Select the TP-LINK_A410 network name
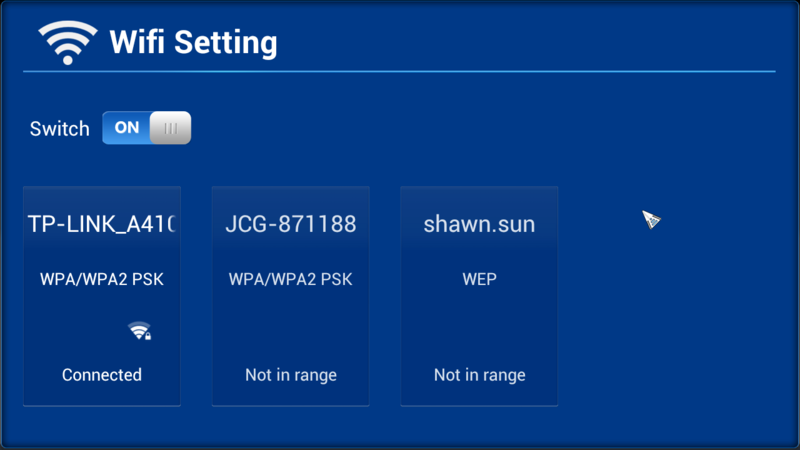This screenshot has width=800, height=450. pos(102,224)
